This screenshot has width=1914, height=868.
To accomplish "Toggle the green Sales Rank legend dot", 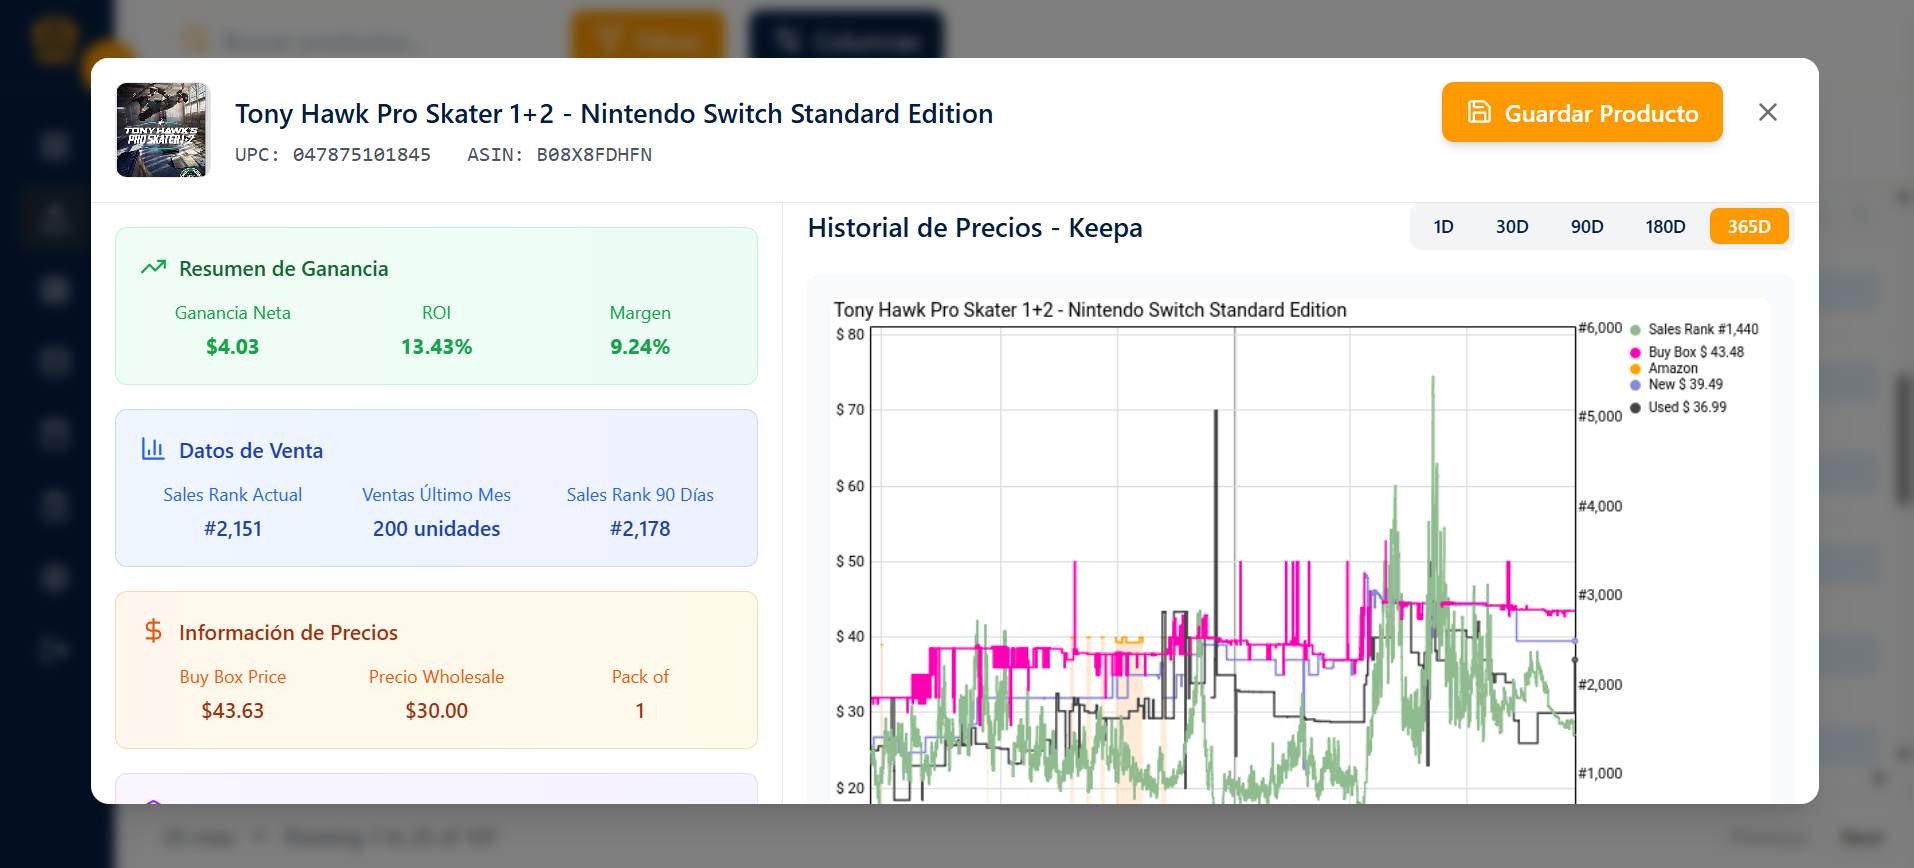I will coord(1635,330).
